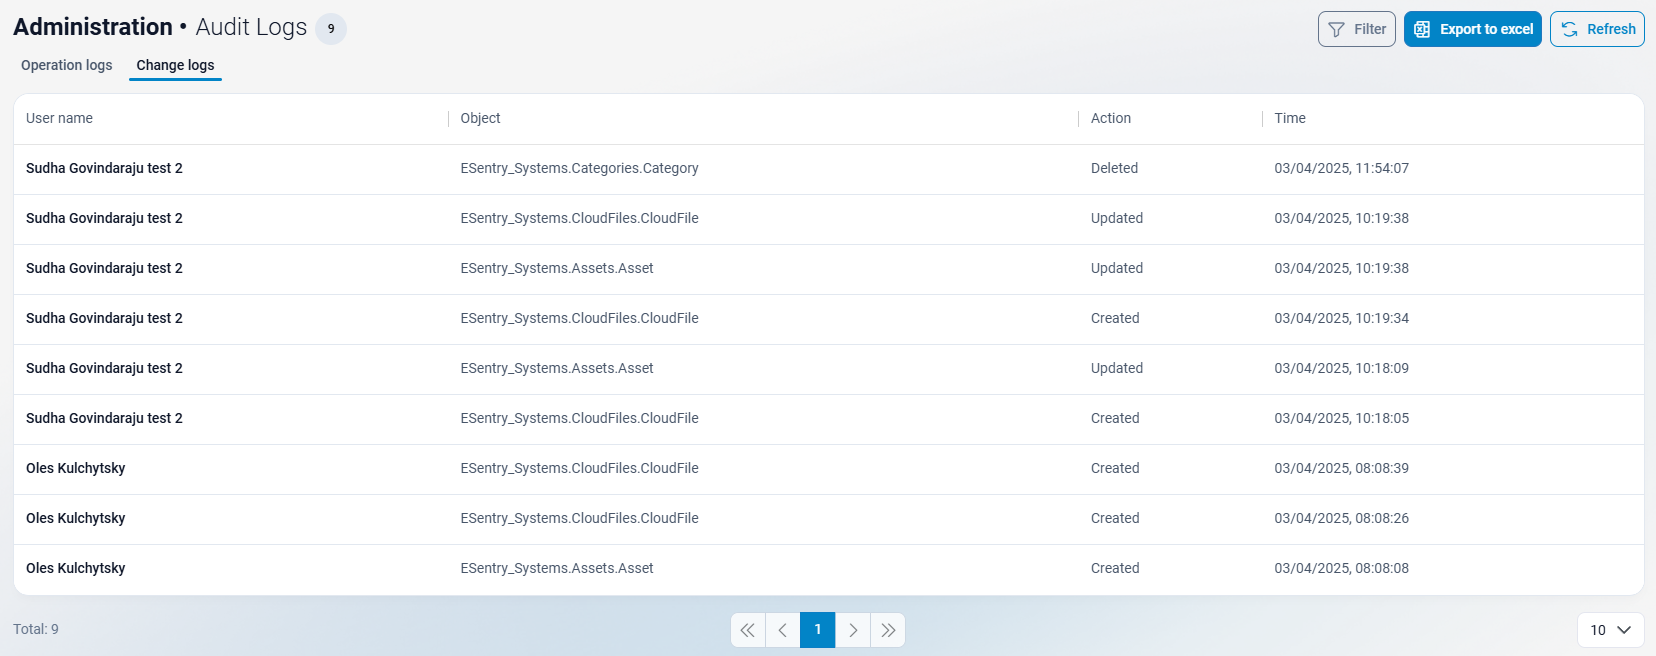The image size is (1656, 656).
Task: Select Oles Kulchytsky in the 08:08:39 row
Action: [76, 468]
